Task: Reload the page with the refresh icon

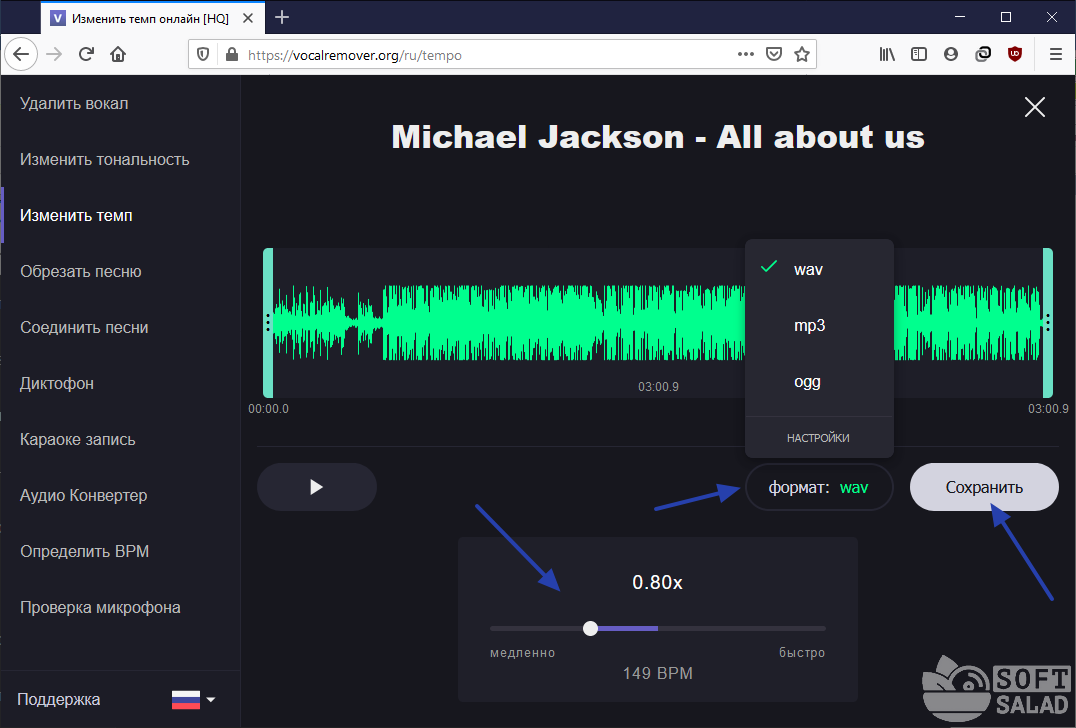Action: click(86, 54)
